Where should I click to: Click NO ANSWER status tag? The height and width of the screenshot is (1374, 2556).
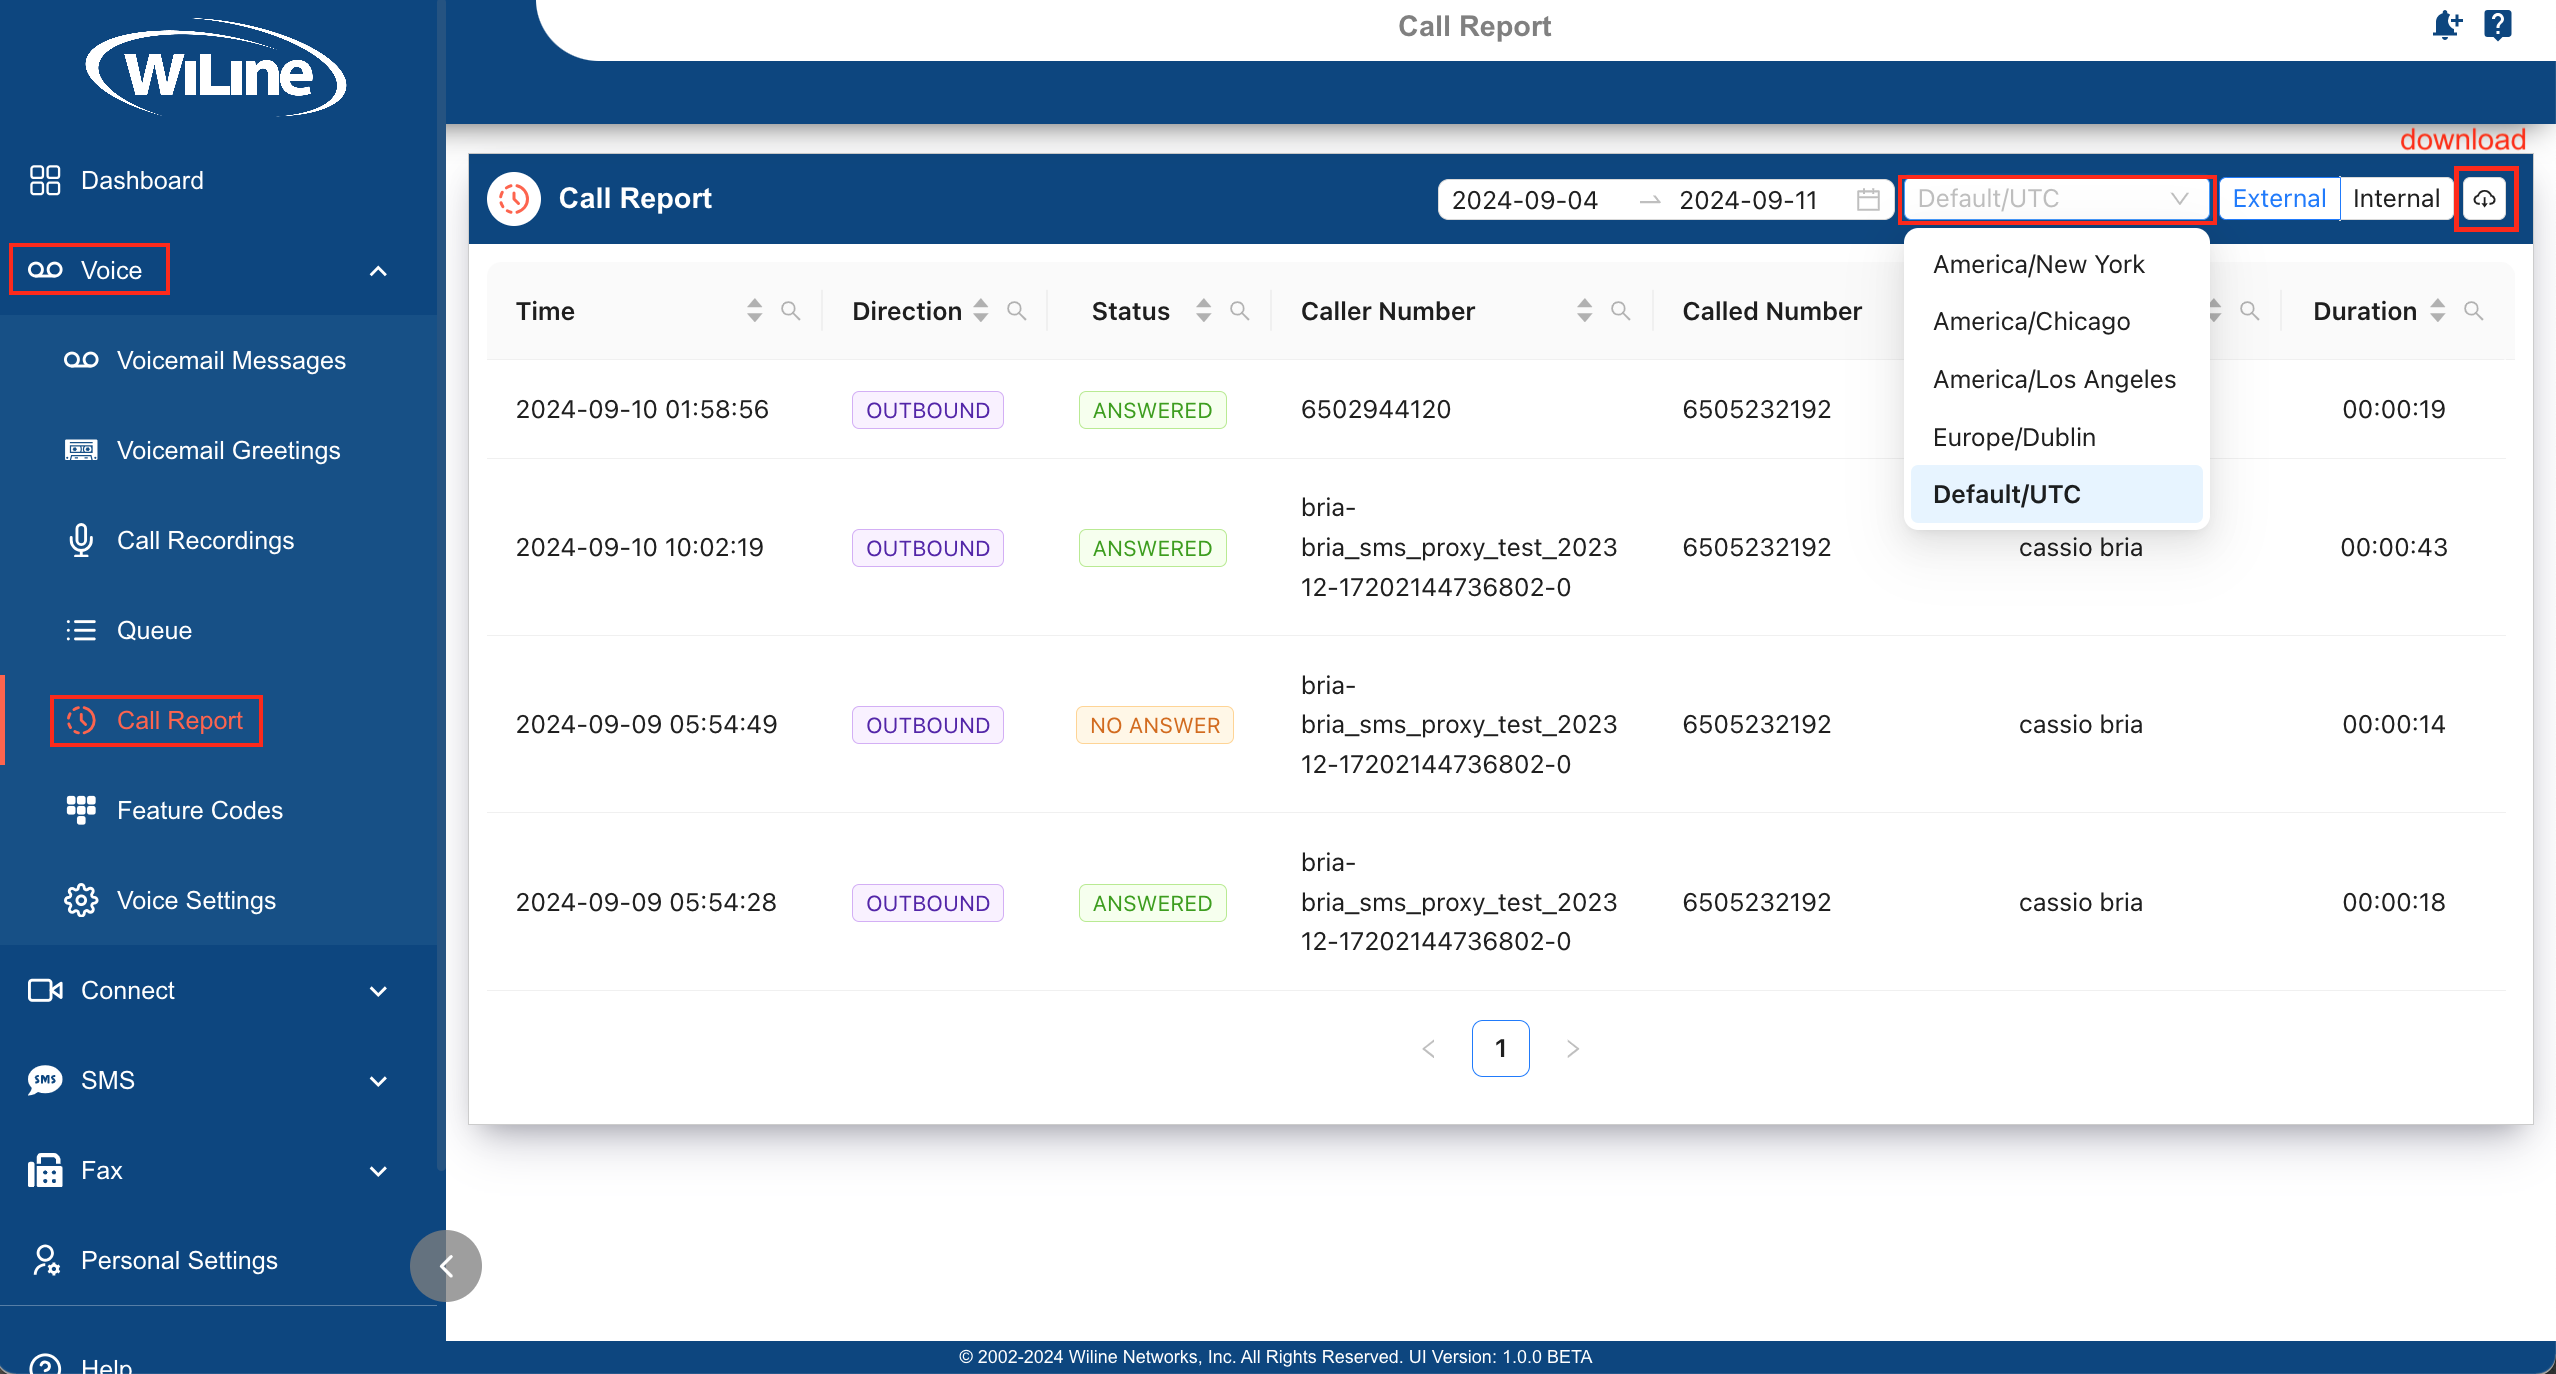[1154, 725]
